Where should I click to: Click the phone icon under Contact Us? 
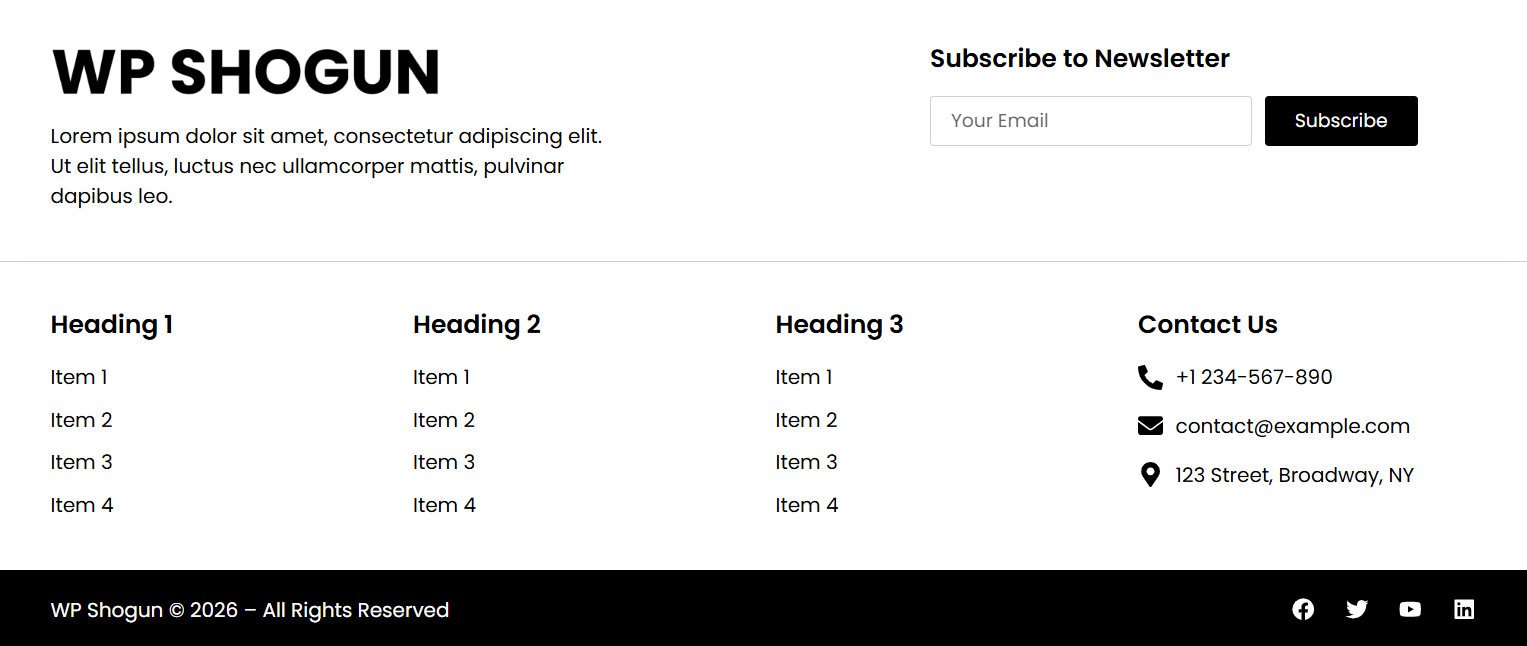[x=1150, y=377]
